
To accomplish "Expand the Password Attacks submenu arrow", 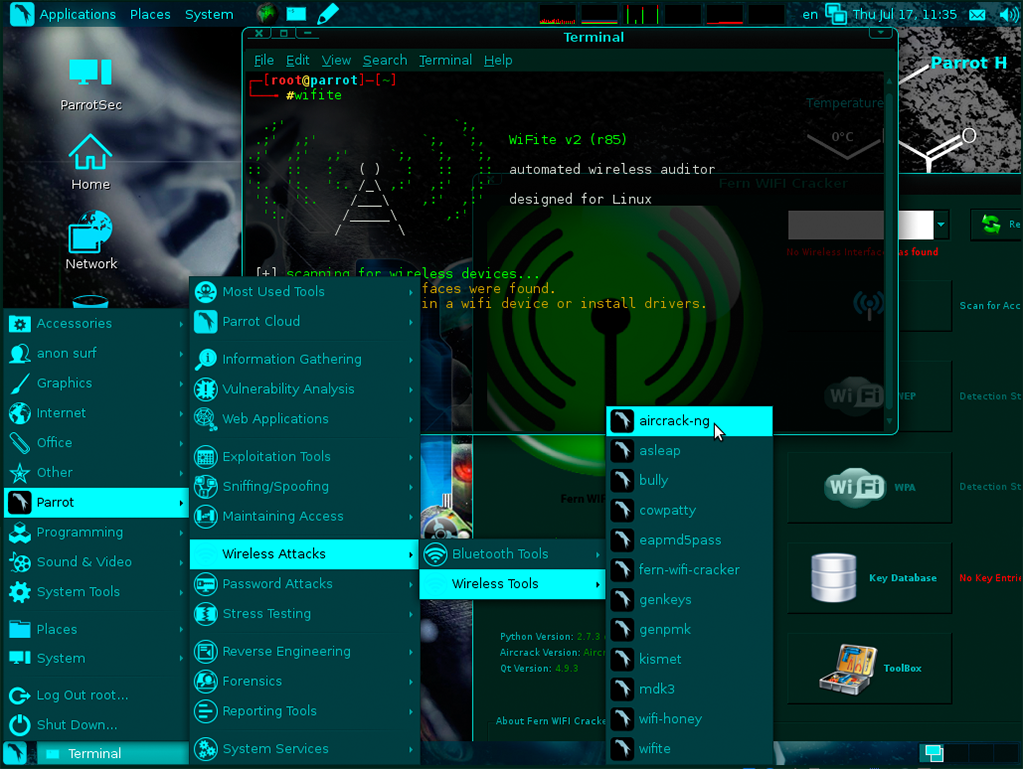I will [410, 584].
